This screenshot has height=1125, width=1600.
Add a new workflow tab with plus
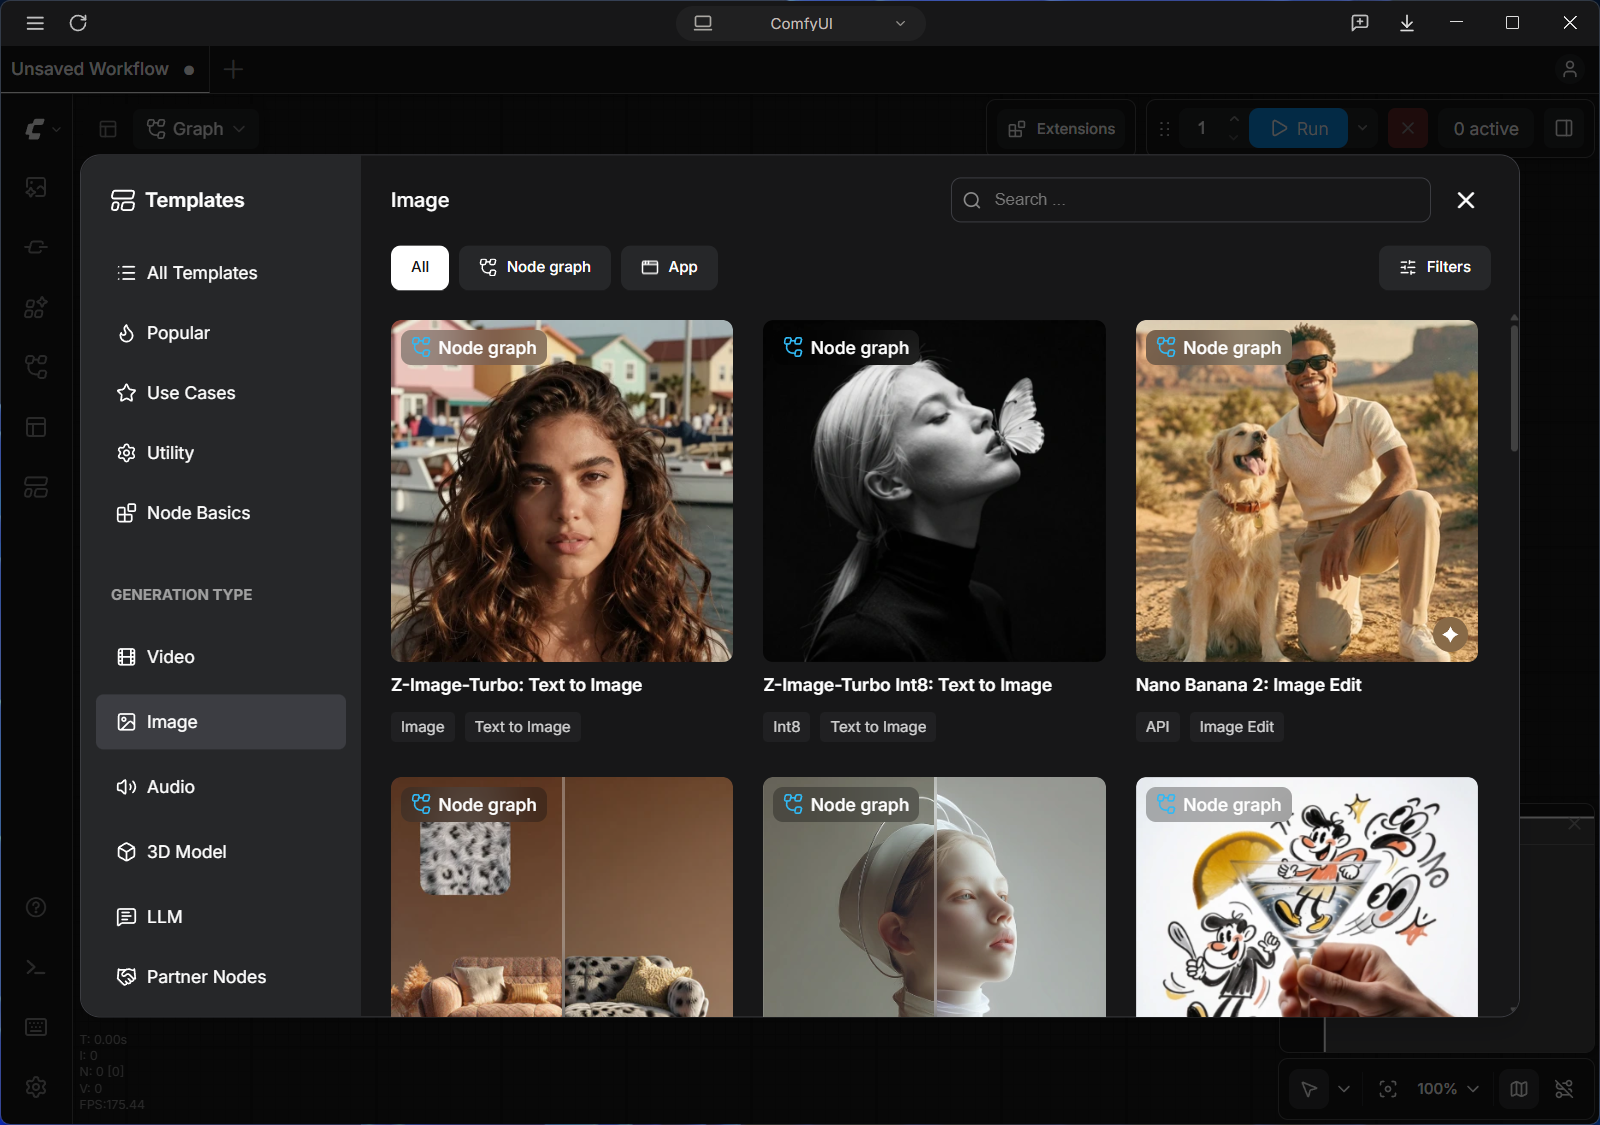[233, 69]
